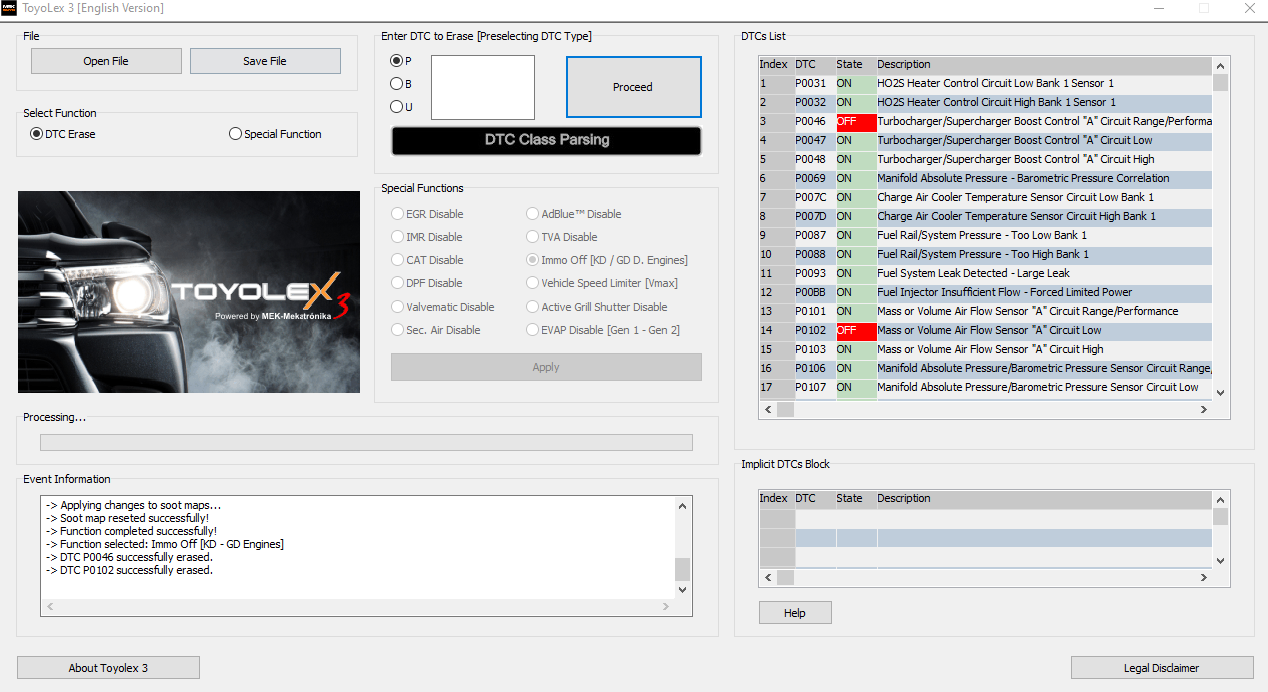Select DTC P0032 in the list

pyautogui.click(x=815, y=102)
